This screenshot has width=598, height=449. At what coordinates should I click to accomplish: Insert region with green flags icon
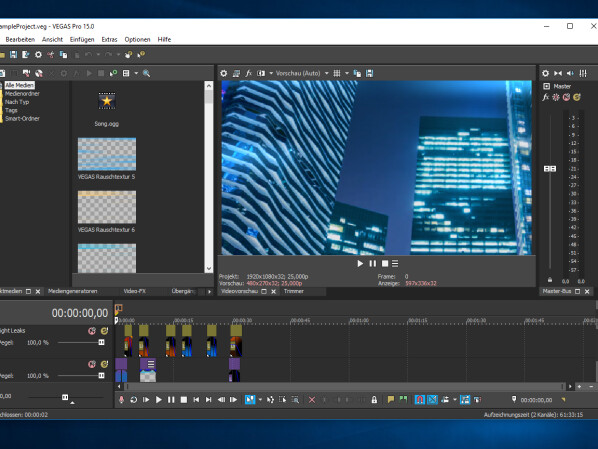coord(403,400)
